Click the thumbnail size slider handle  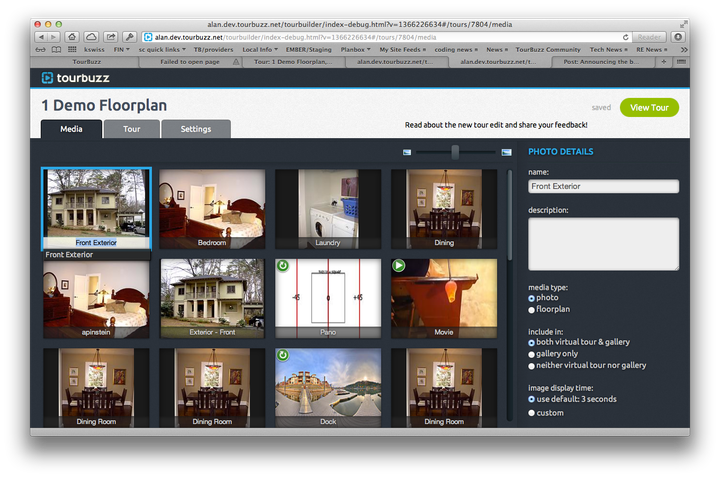click(x=455, y=152)
